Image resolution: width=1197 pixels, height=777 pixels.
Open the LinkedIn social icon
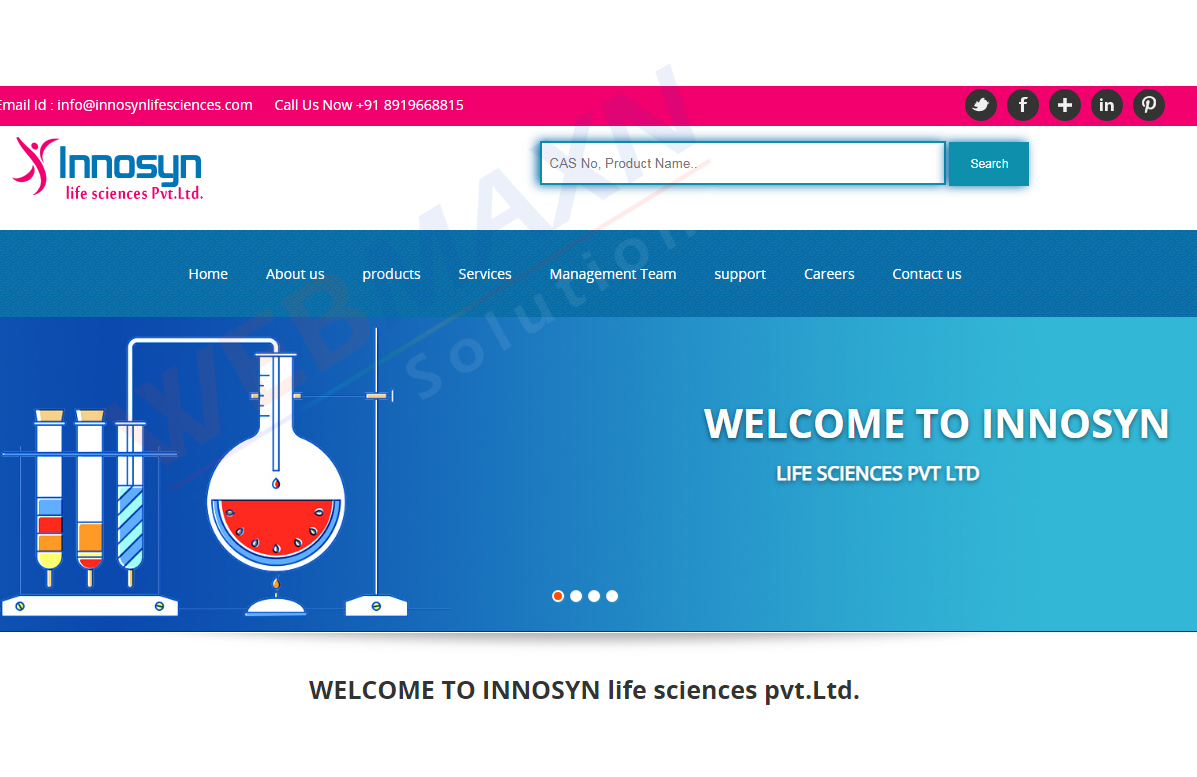(x=1107, y=105)
